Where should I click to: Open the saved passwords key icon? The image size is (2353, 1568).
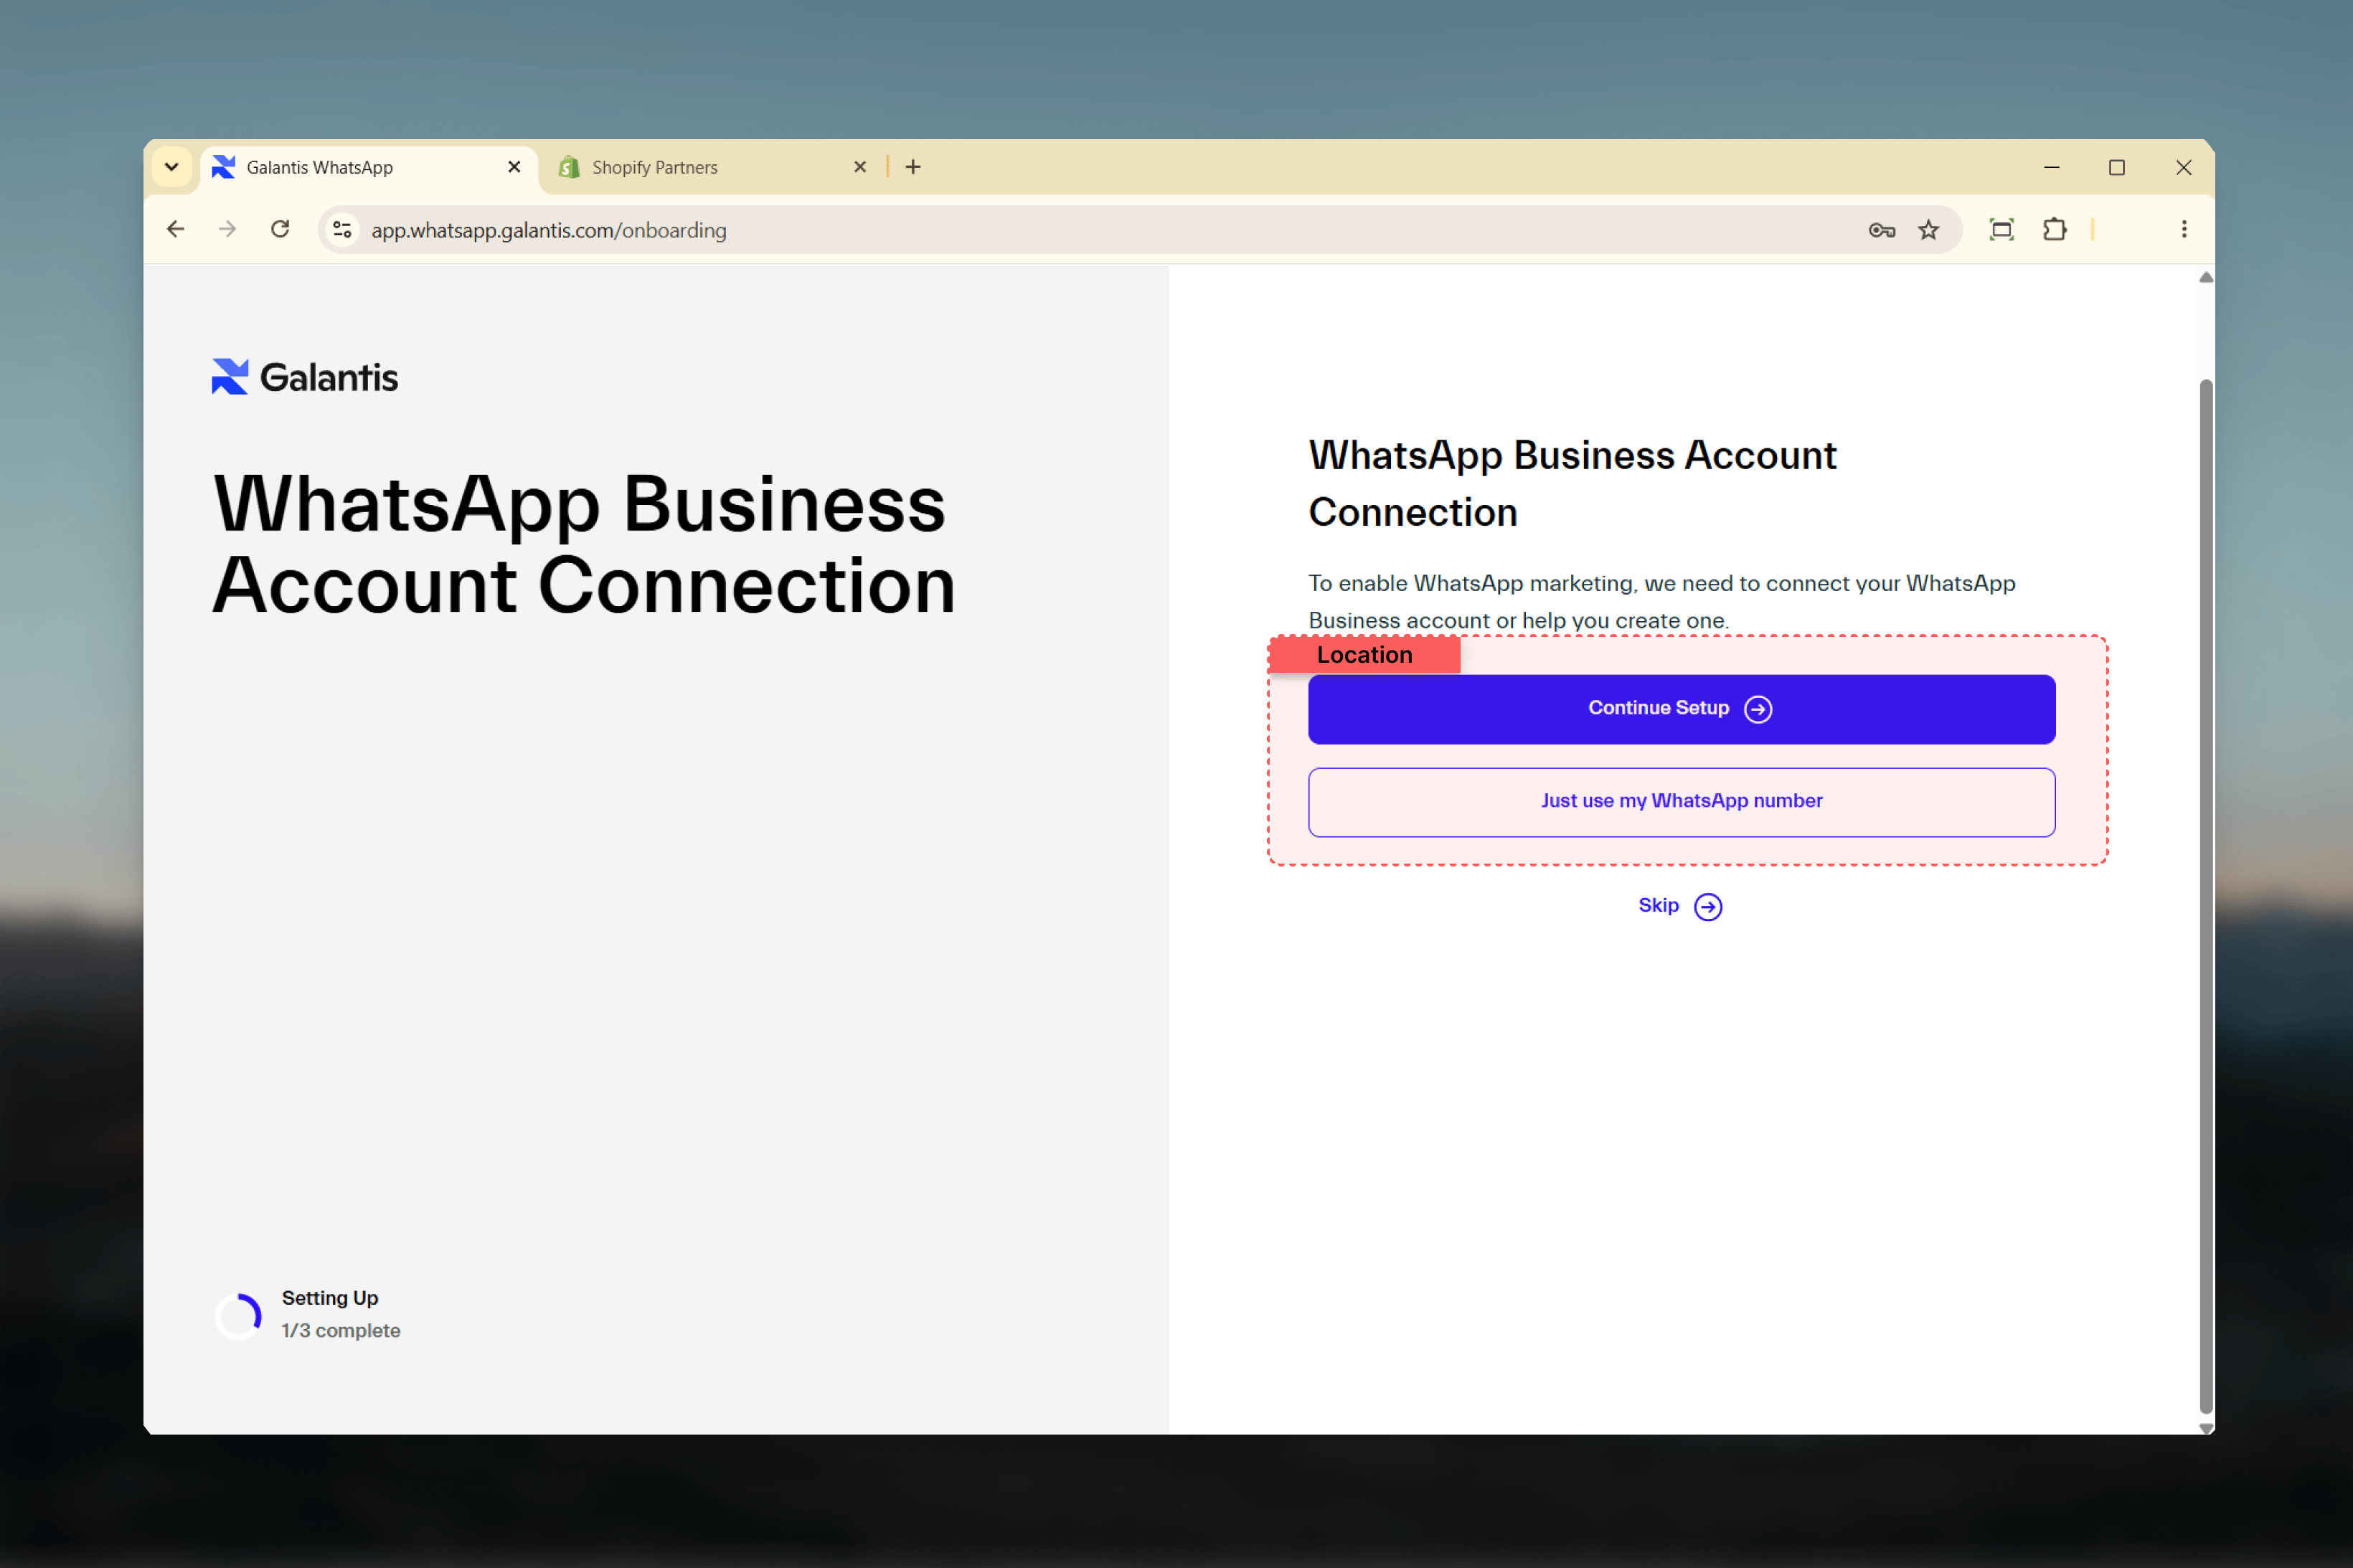(1881, 230)
